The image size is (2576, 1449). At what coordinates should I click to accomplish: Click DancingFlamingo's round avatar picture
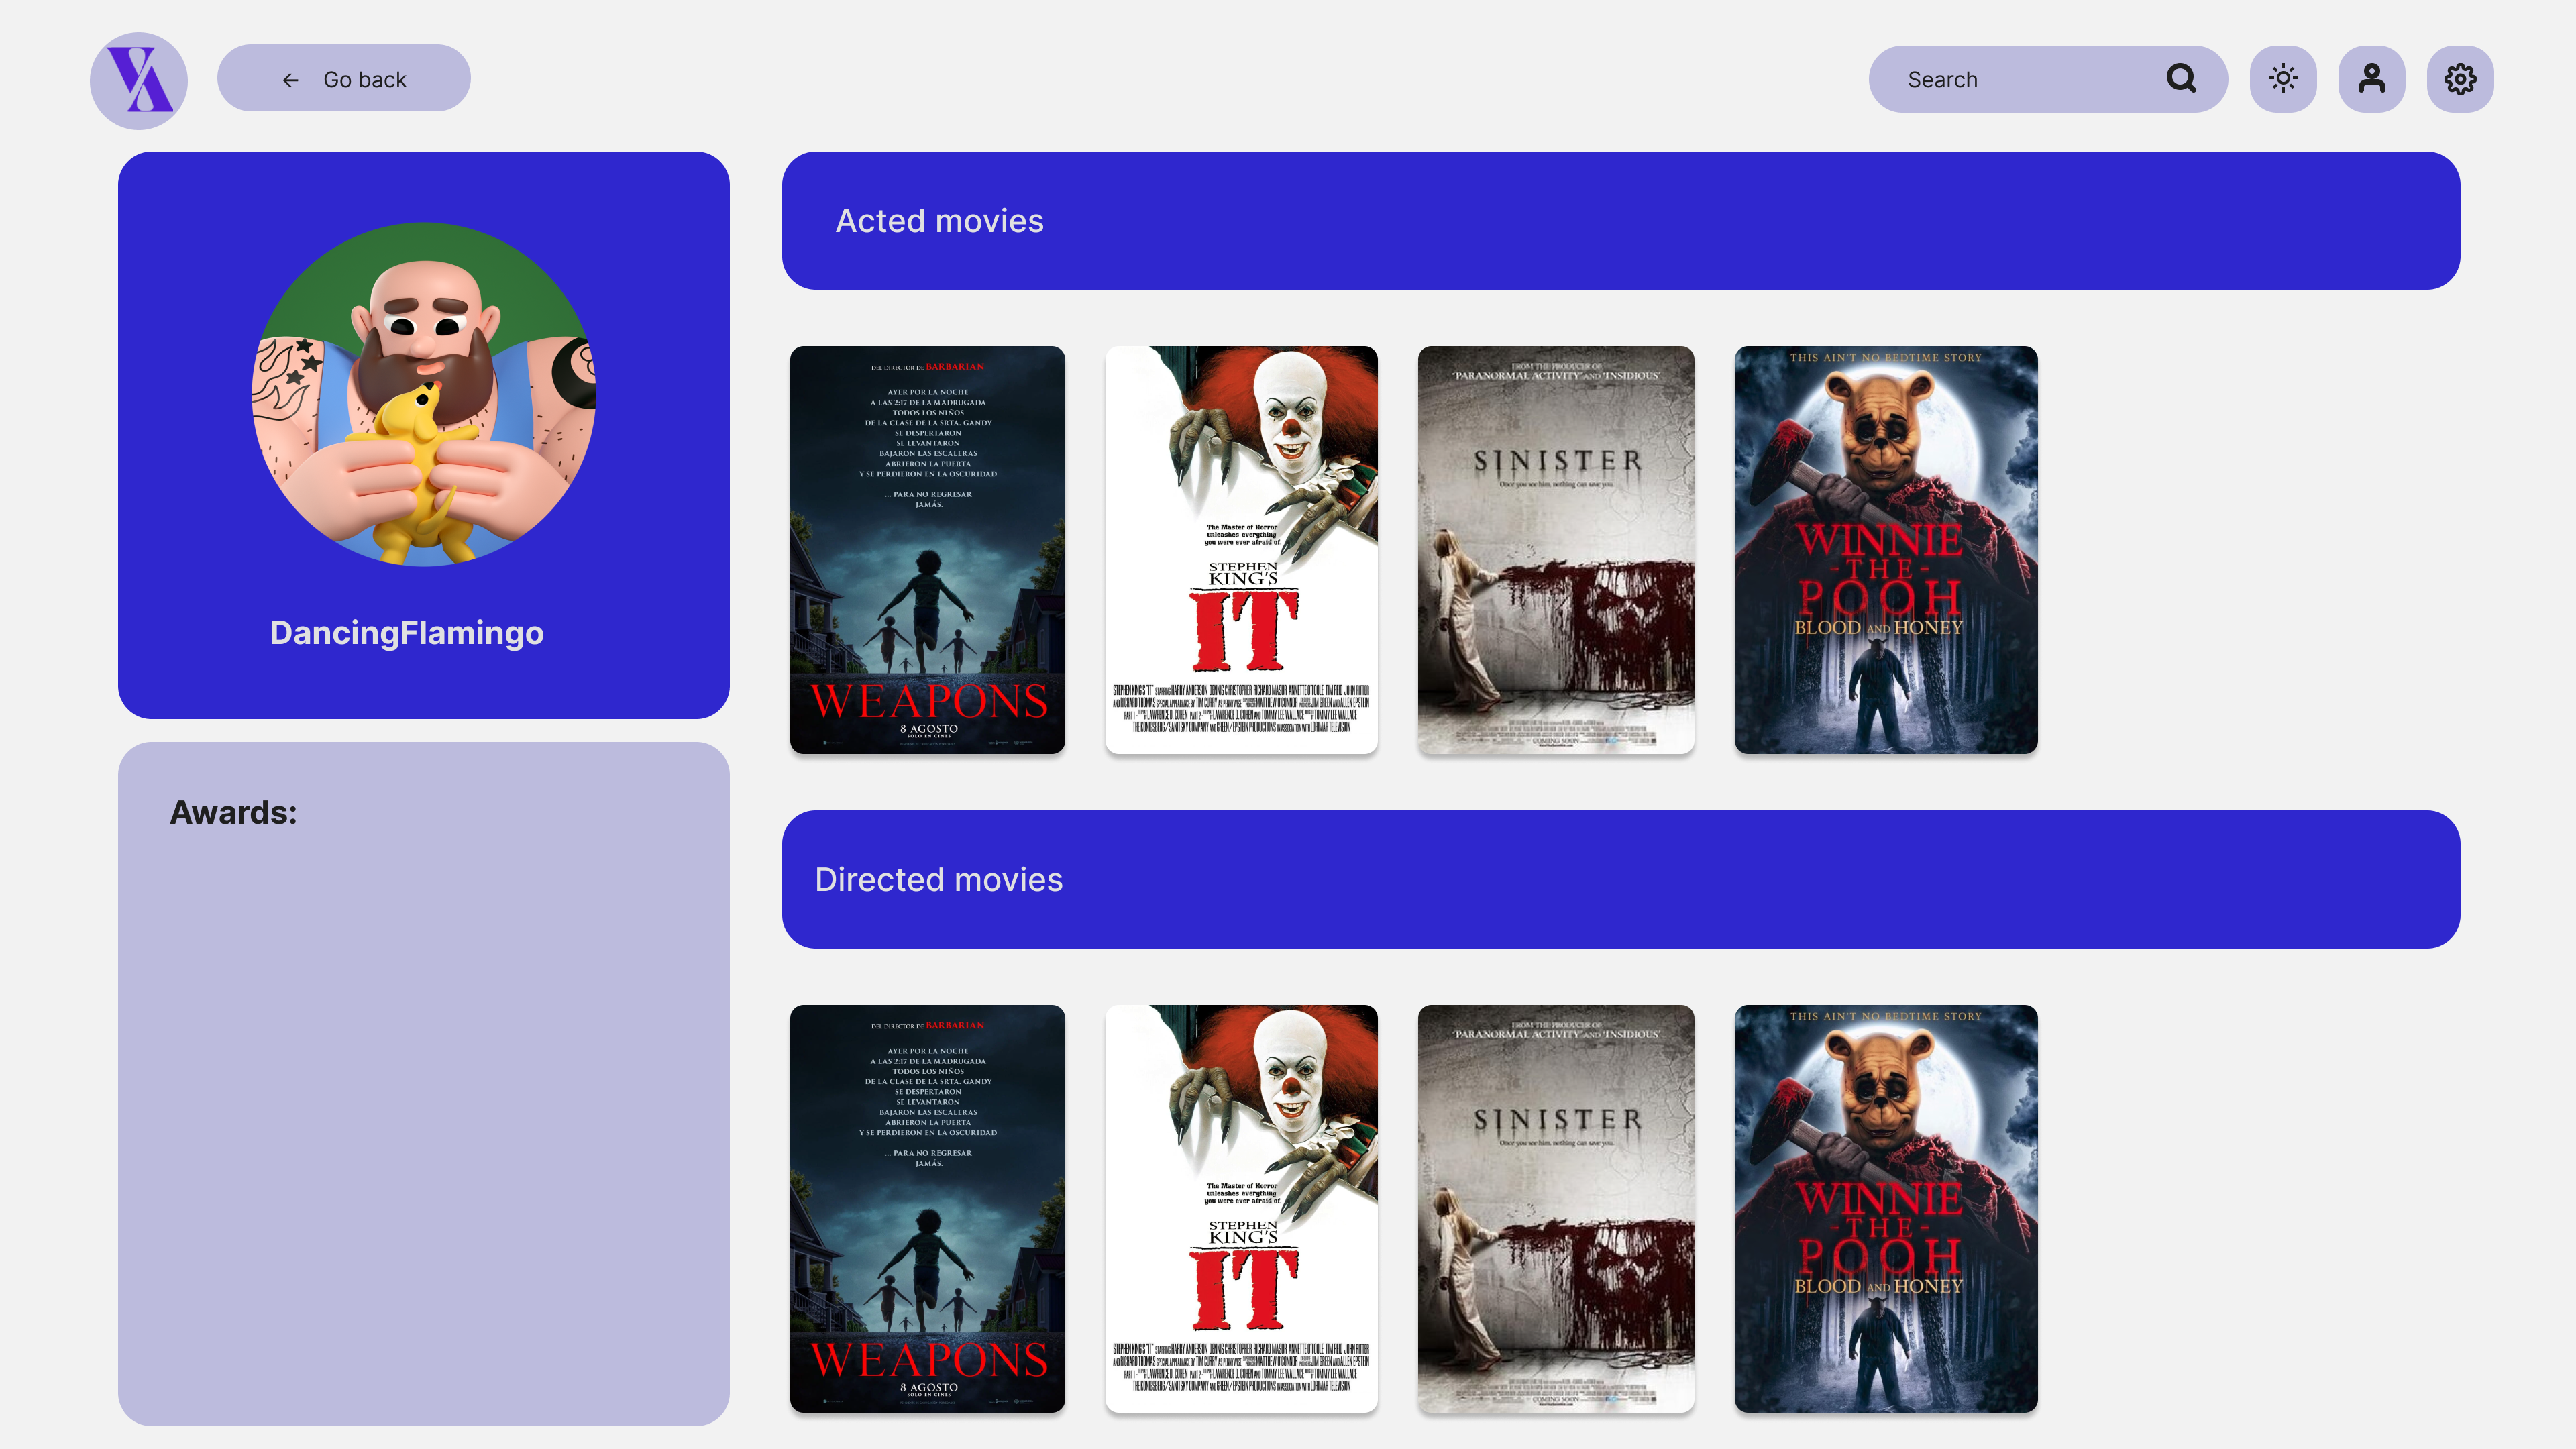tap(423, 394)
